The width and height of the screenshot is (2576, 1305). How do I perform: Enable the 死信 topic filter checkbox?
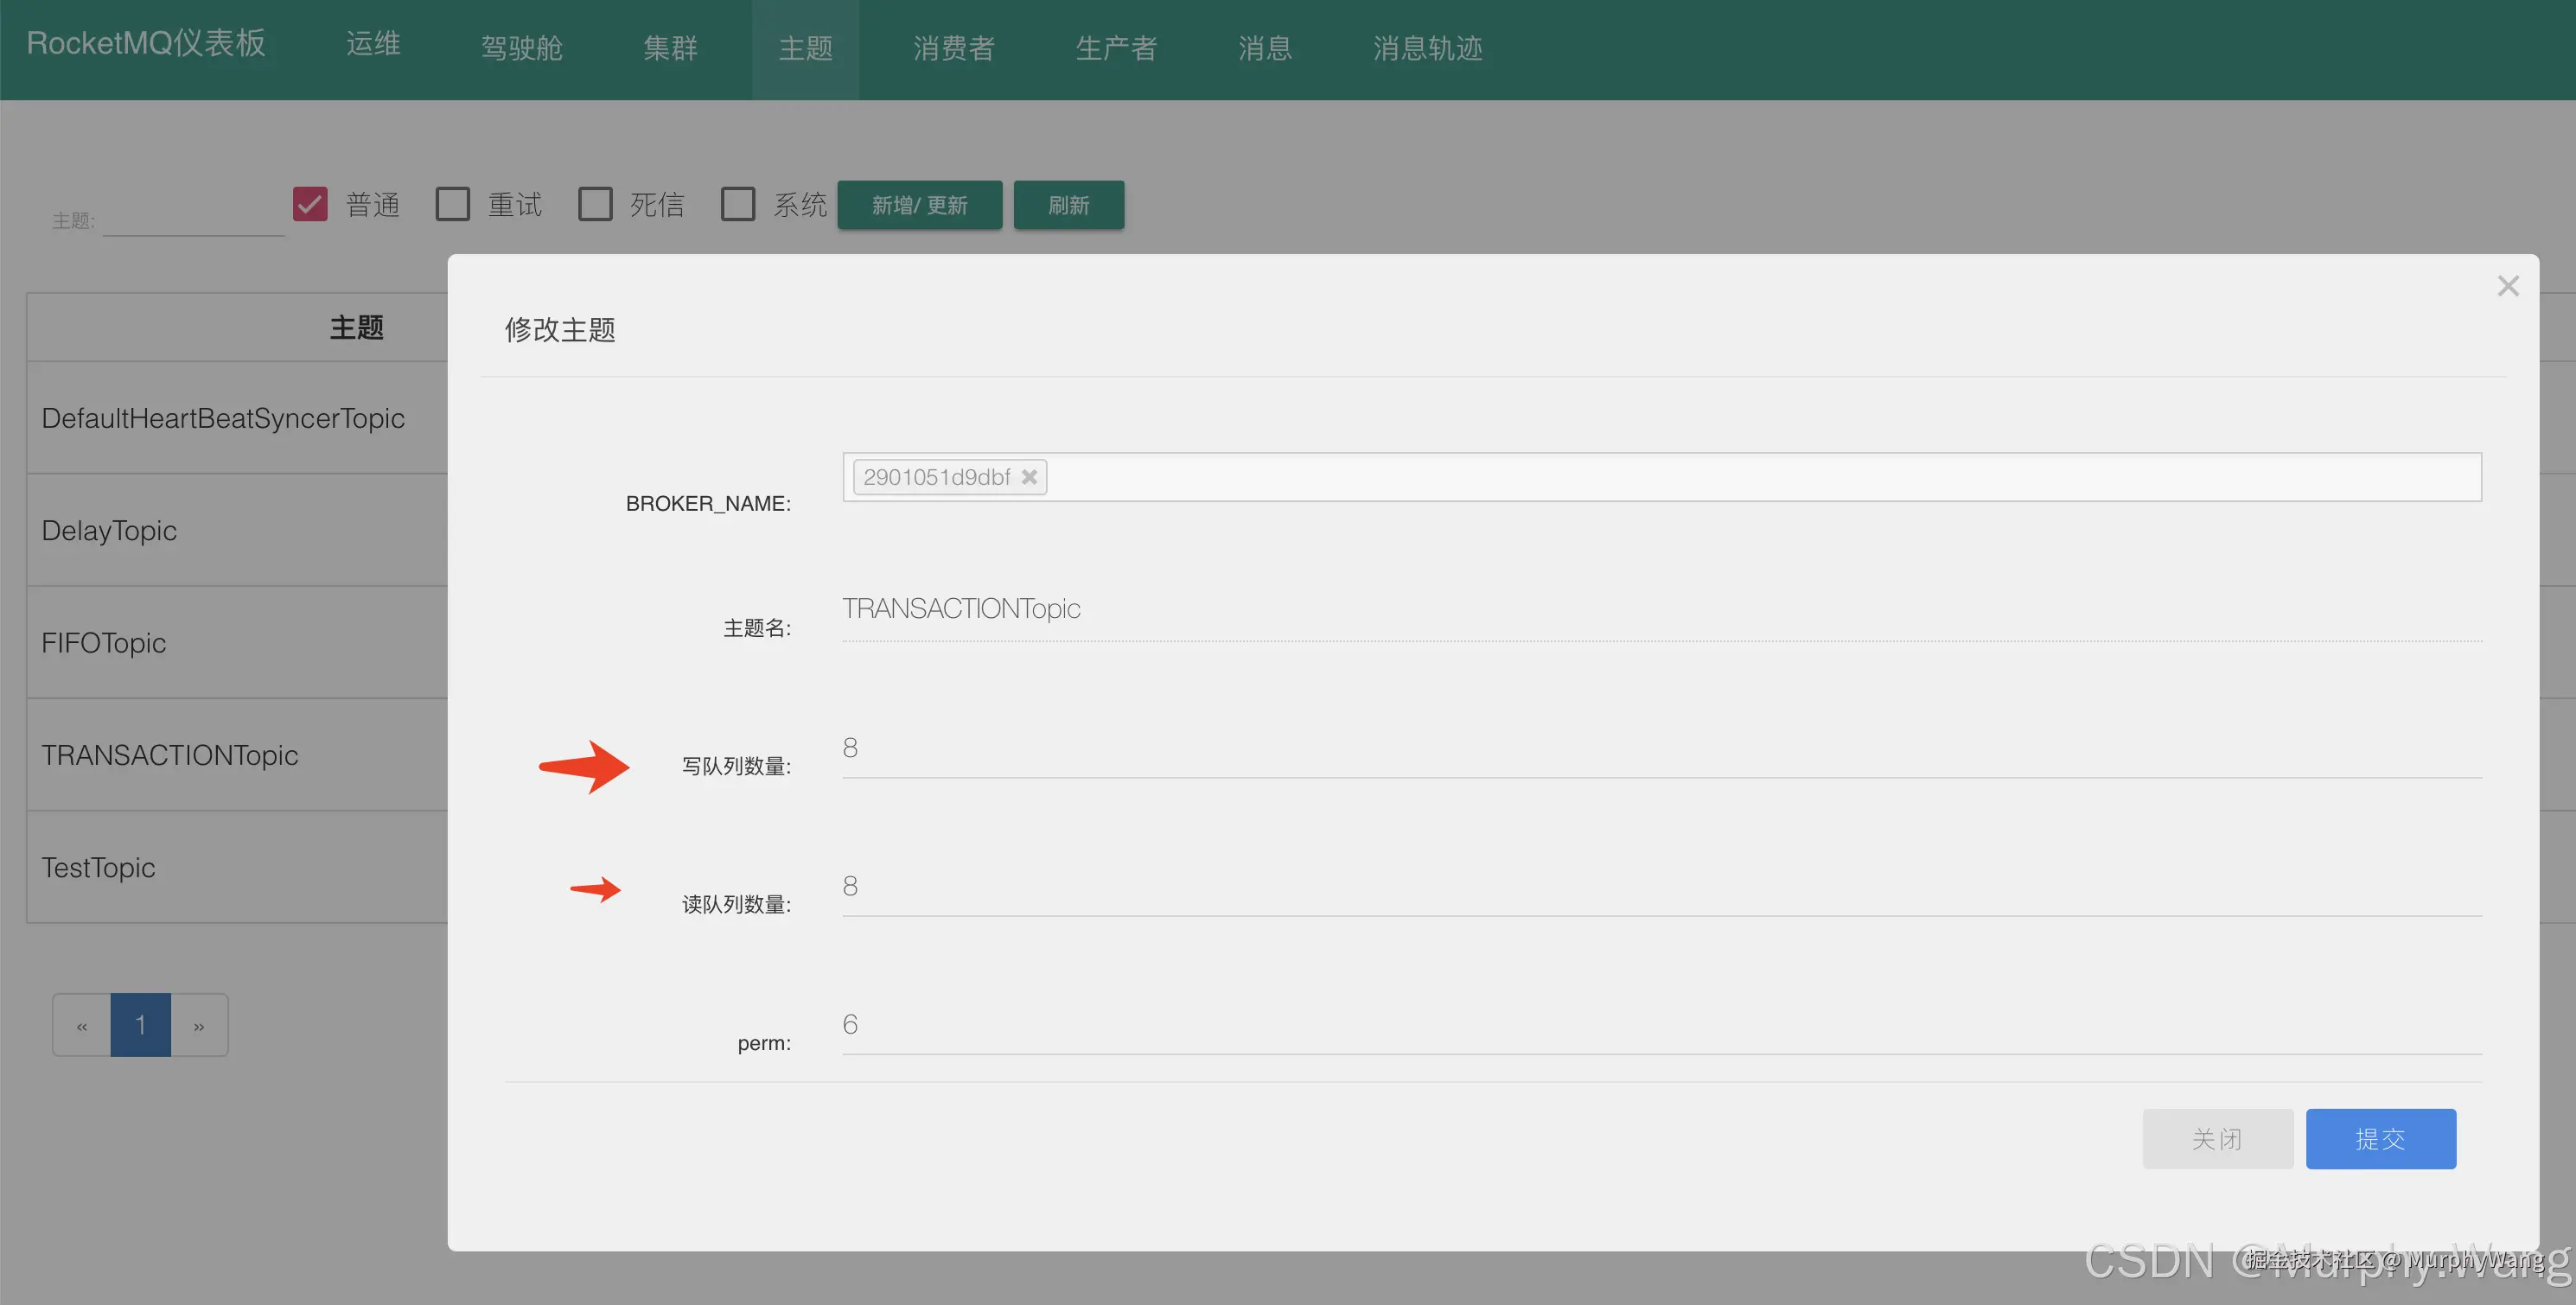pos(595,204)
